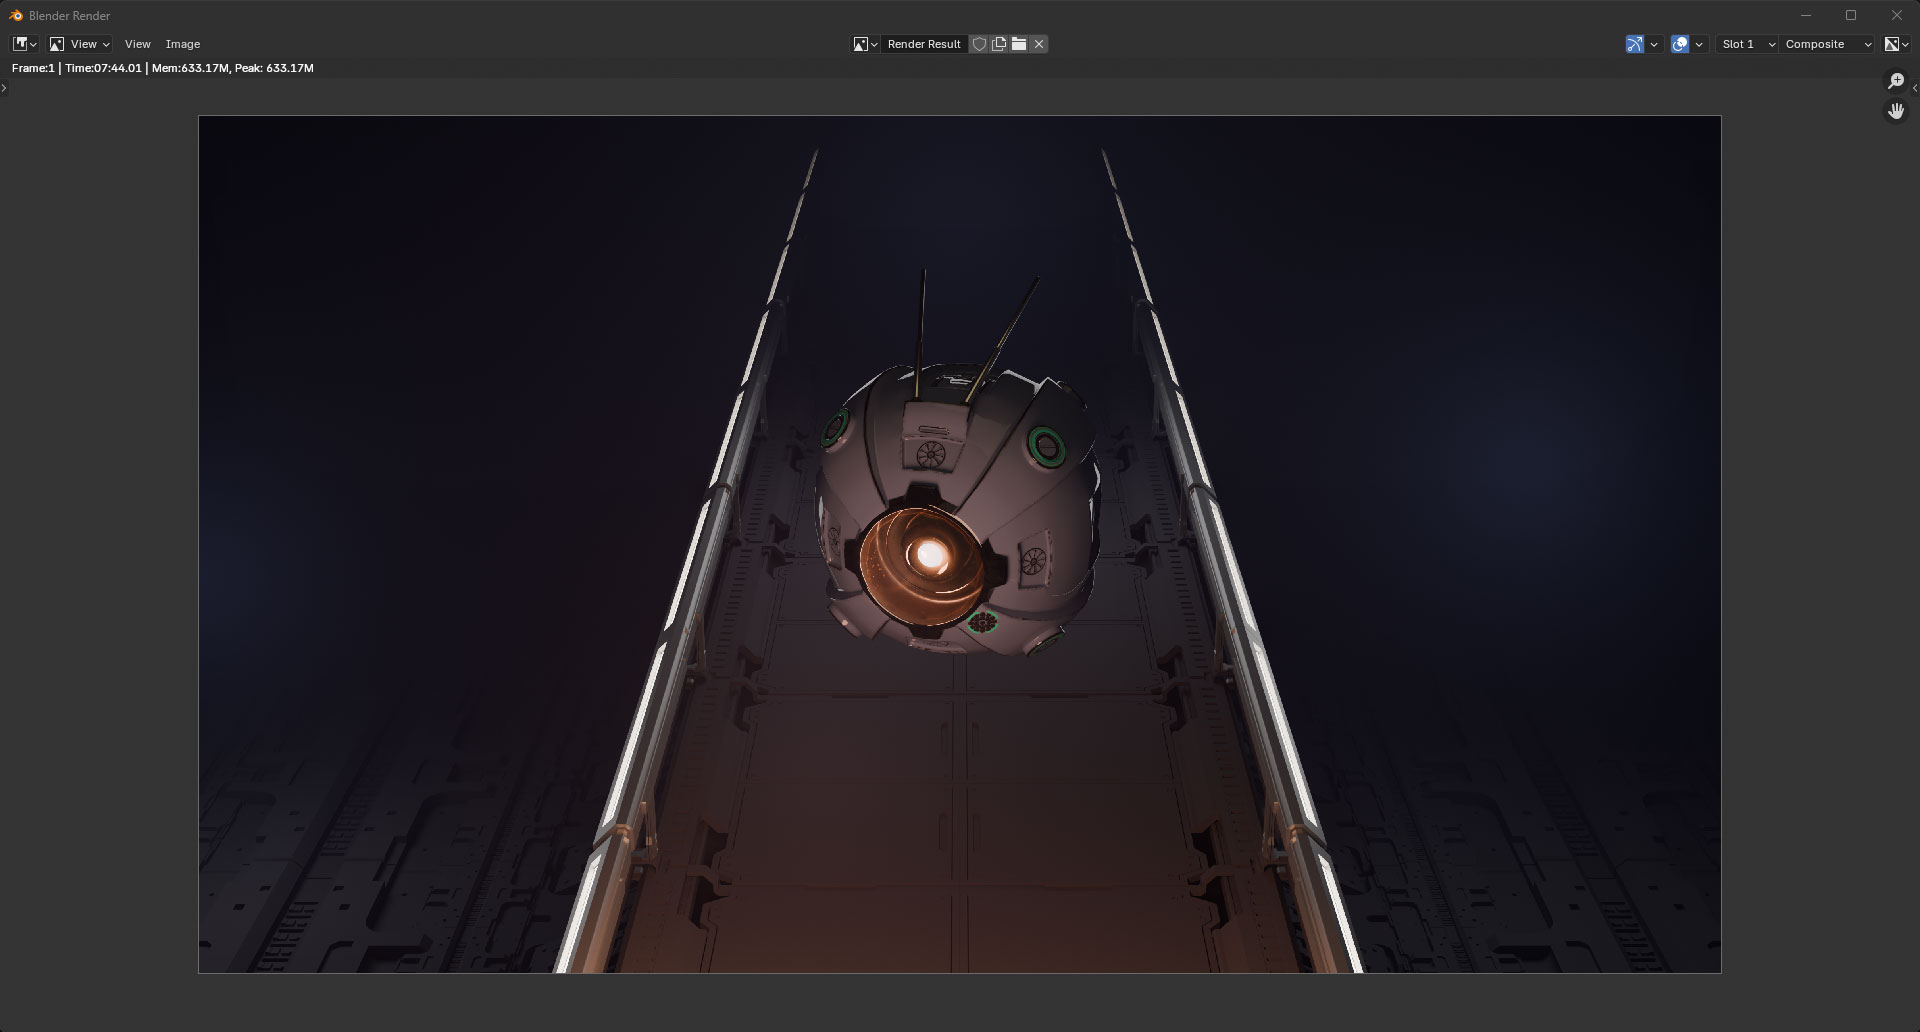Click the render time and memory status text
The image size is (1920, 1032).
[163, 68]
